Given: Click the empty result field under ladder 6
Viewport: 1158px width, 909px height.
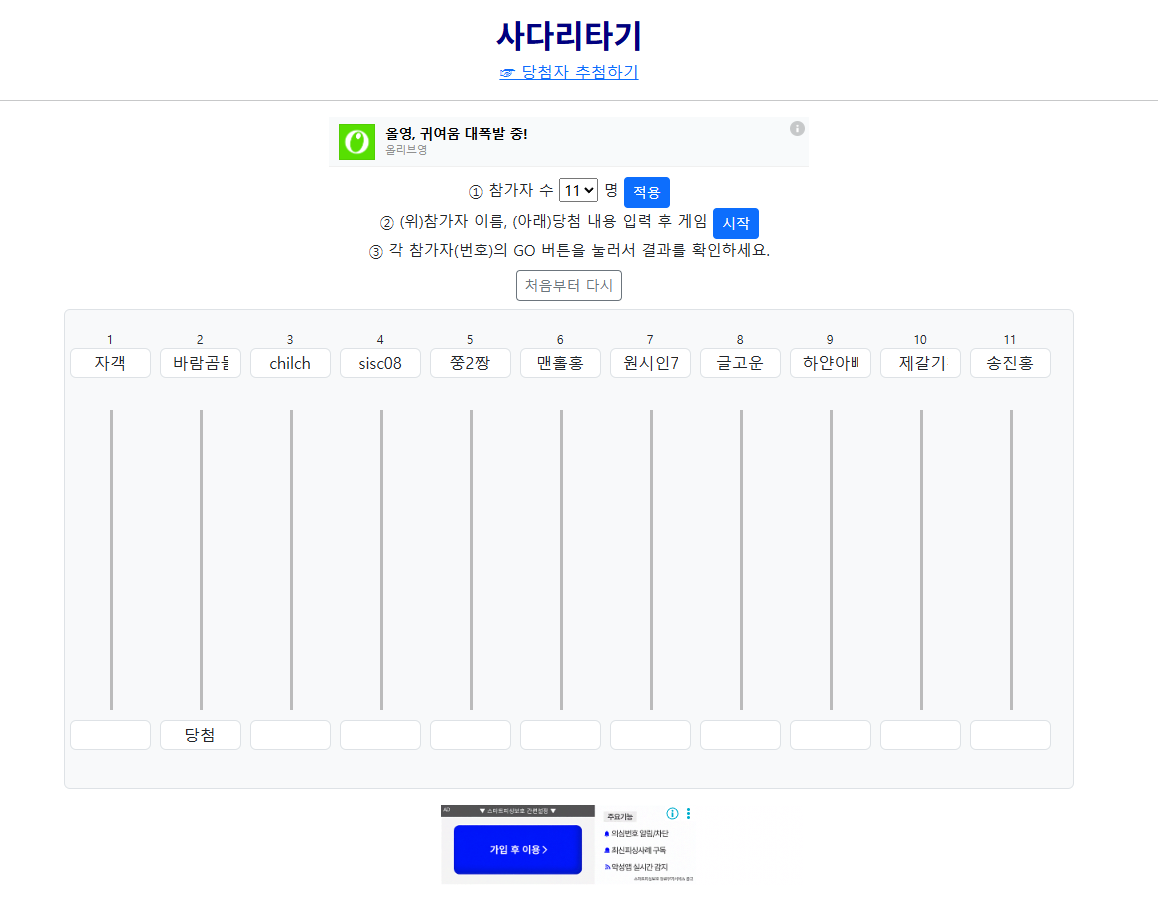Looking at the screenshot, I should click(x=561, y=735).
